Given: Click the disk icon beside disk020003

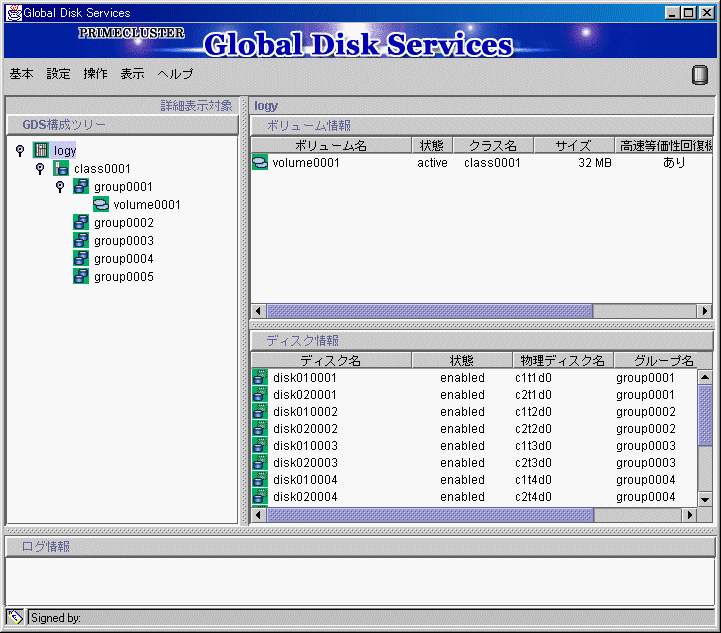Looking at the screenshot, I should 260,462.
